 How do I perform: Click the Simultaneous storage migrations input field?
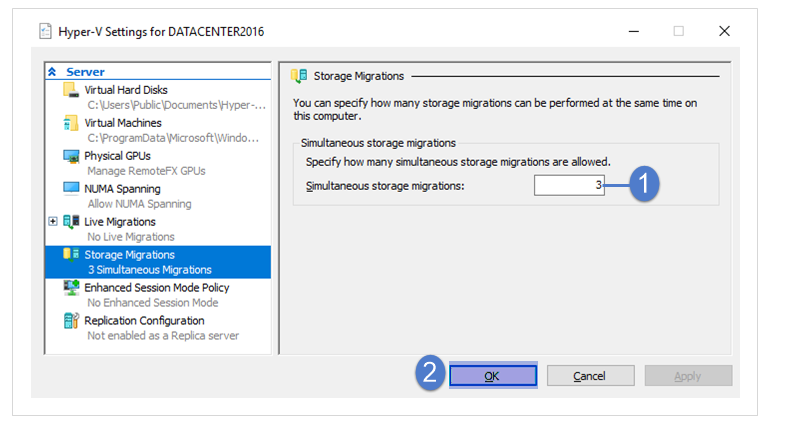[x=569, y=185]
